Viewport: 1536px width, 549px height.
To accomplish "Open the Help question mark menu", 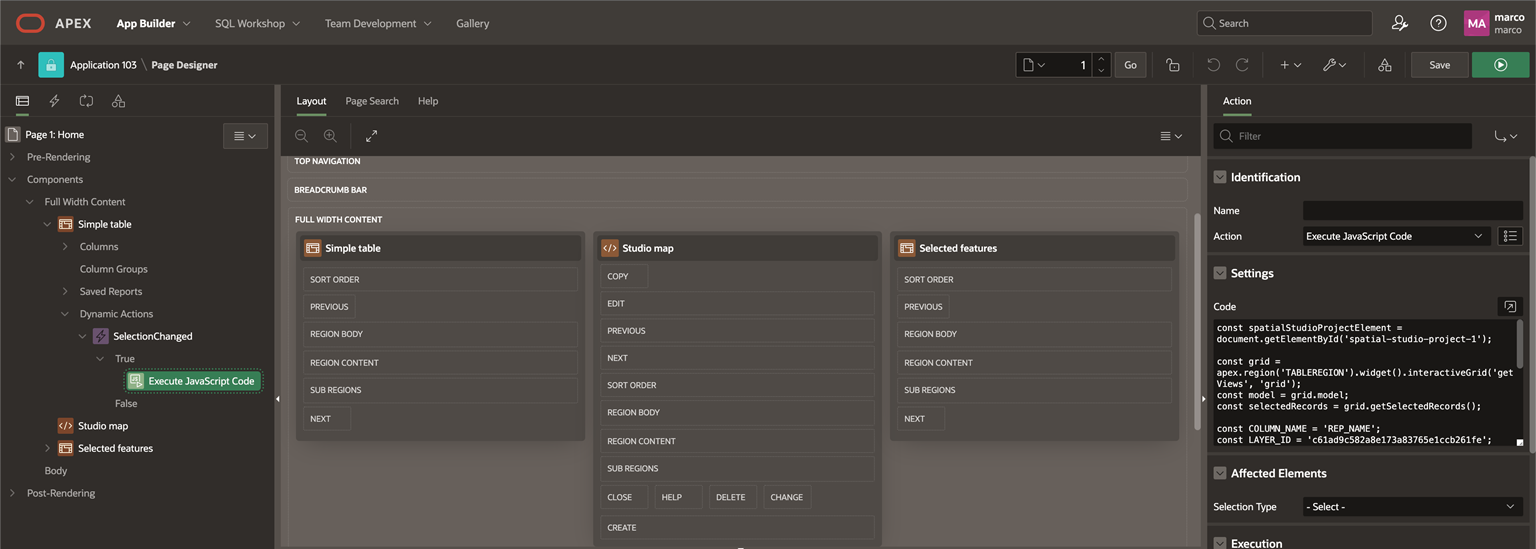I will pos(1438,23).
